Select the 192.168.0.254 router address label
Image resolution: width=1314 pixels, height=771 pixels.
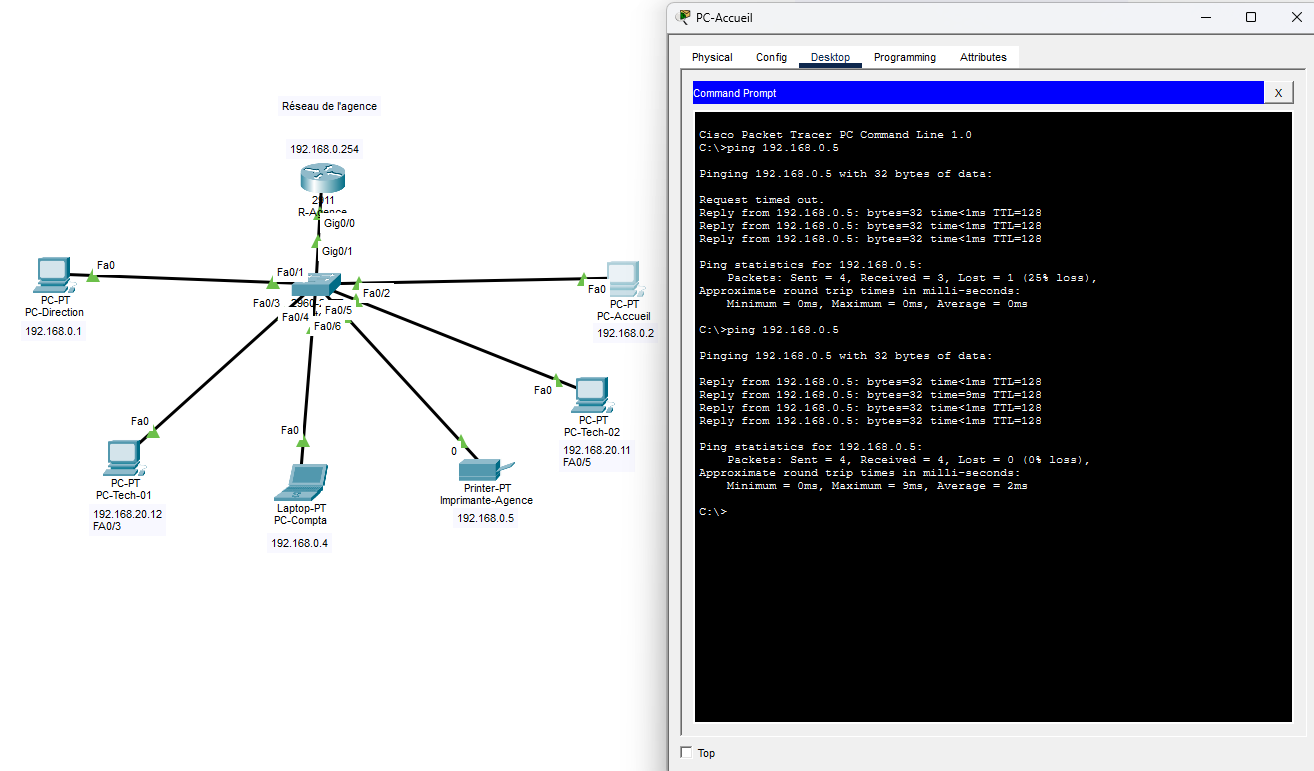[x=325, y=149]
